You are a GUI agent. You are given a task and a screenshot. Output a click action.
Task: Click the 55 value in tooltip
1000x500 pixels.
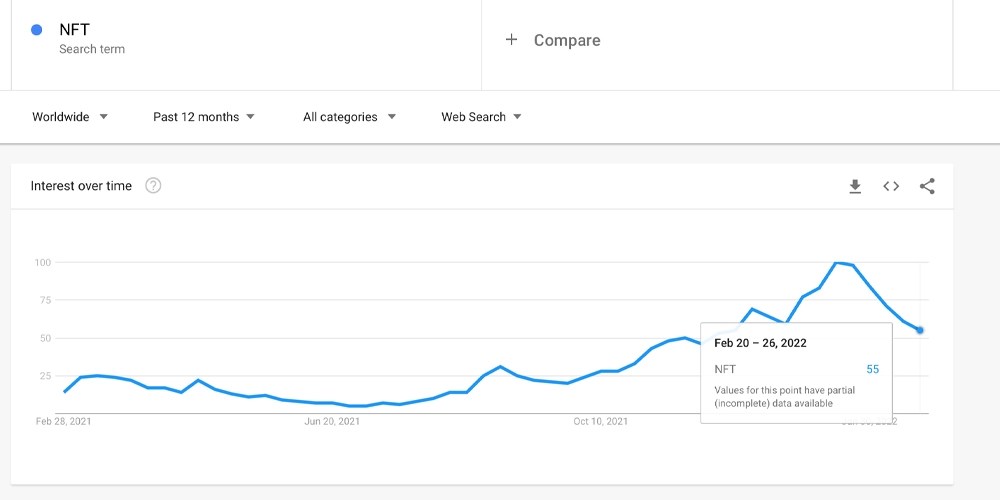click(x=872, y=369)
